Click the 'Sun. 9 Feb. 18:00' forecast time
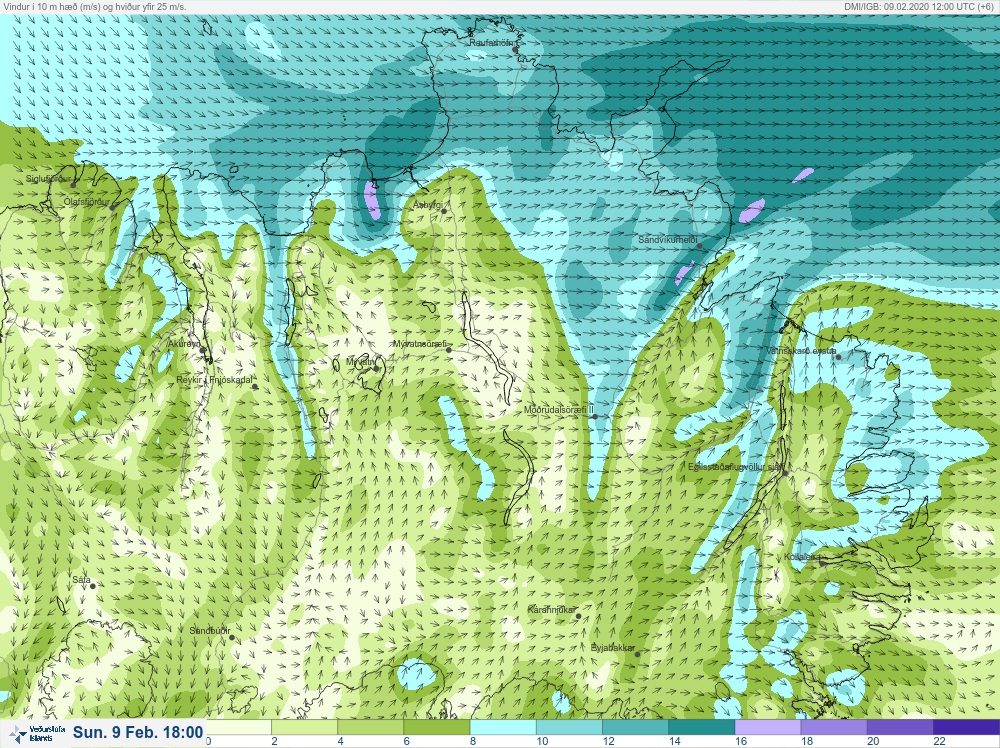The width and height of the screenshot is (1000, 748). [x=138, y=732]
